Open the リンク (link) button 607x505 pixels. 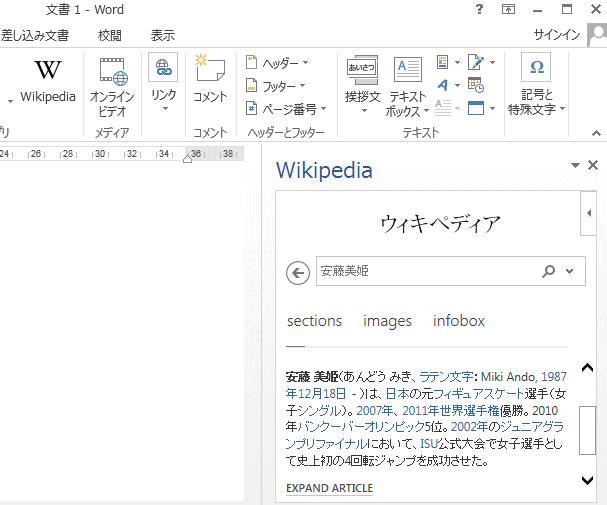click(163, 84)
